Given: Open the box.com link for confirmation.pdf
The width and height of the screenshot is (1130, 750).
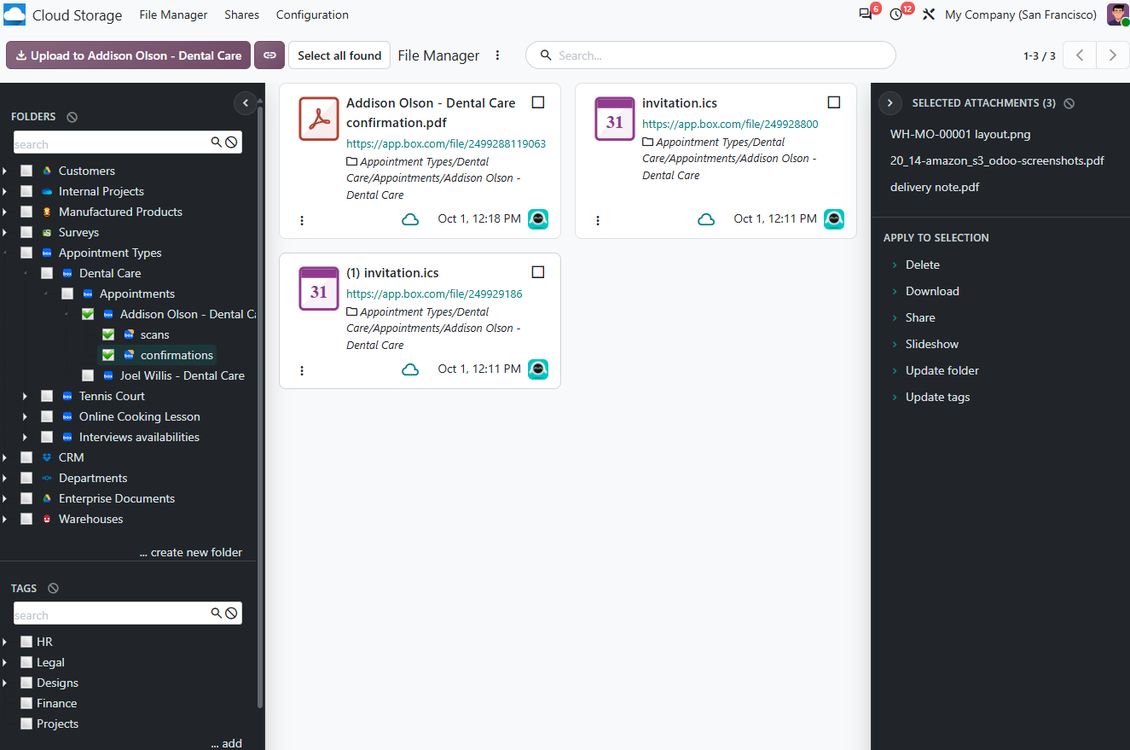Looking at the screenshot, I should tap(446, 143).
